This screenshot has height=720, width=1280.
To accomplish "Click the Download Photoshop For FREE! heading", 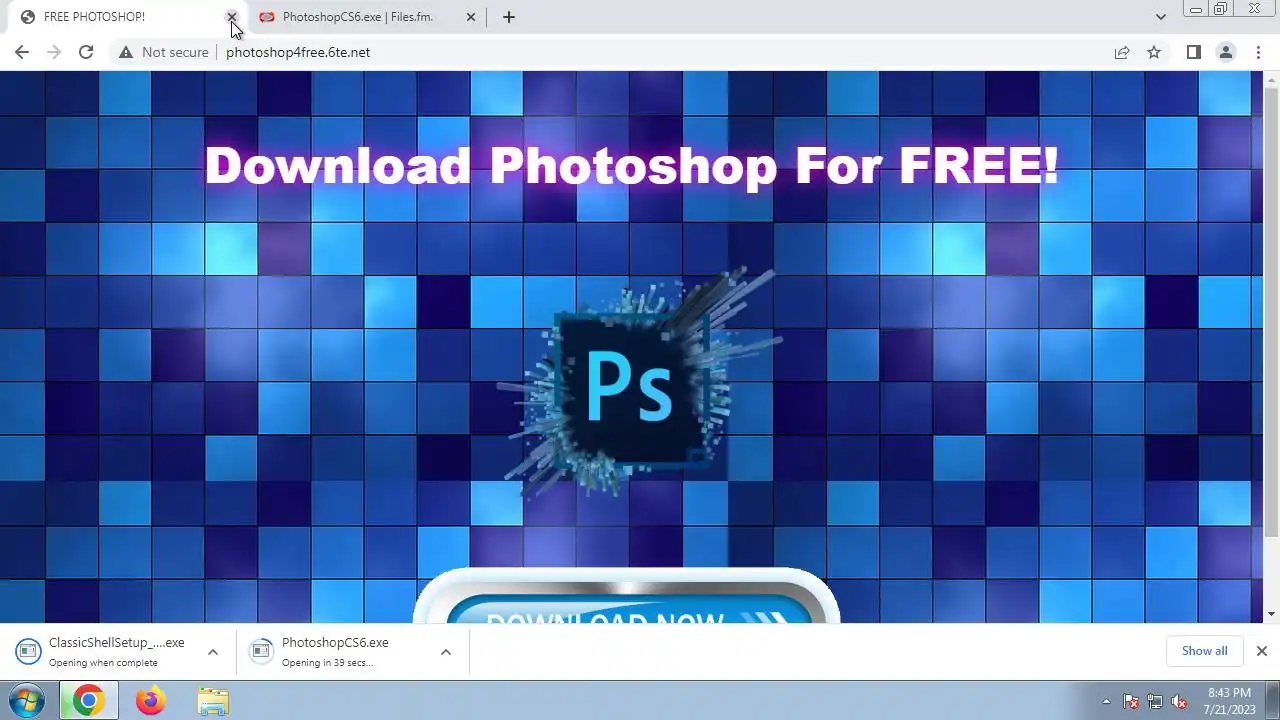I will click(632, 165).
